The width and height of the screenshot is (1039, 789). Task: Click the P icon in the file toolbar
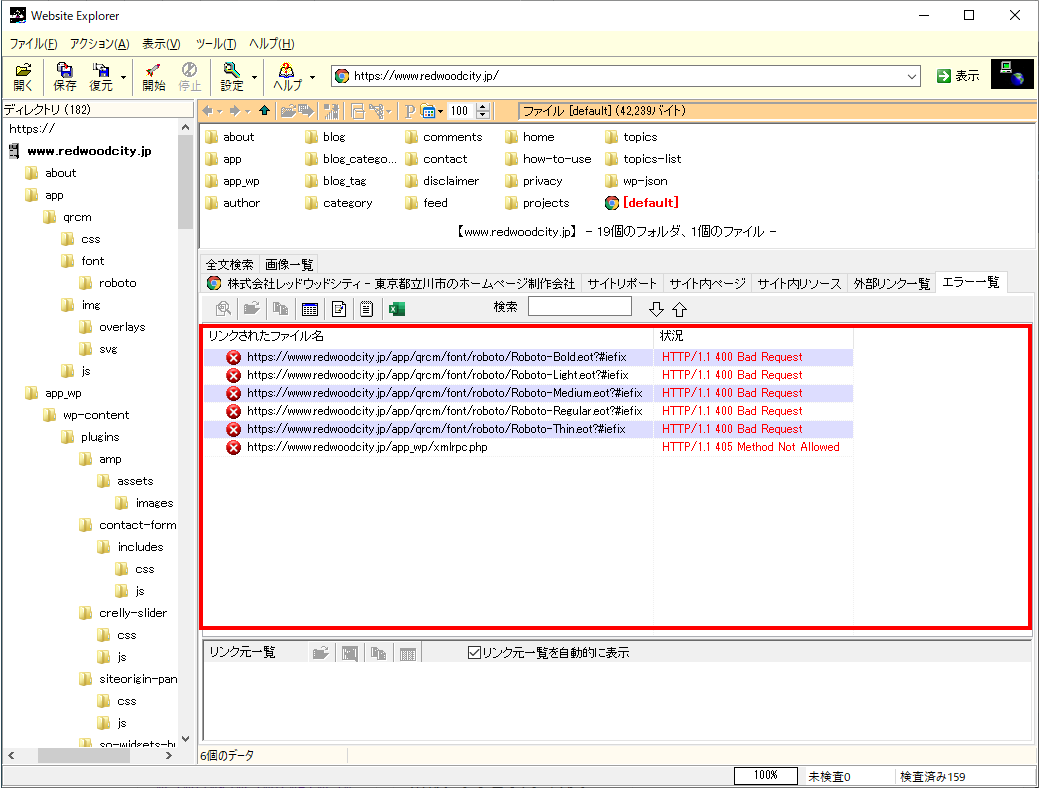[410, 111]
